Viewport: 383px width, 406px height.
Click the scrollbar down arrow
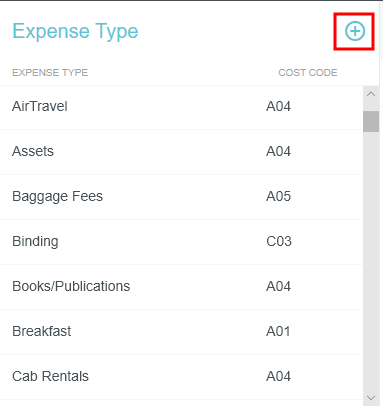point(371,398)
